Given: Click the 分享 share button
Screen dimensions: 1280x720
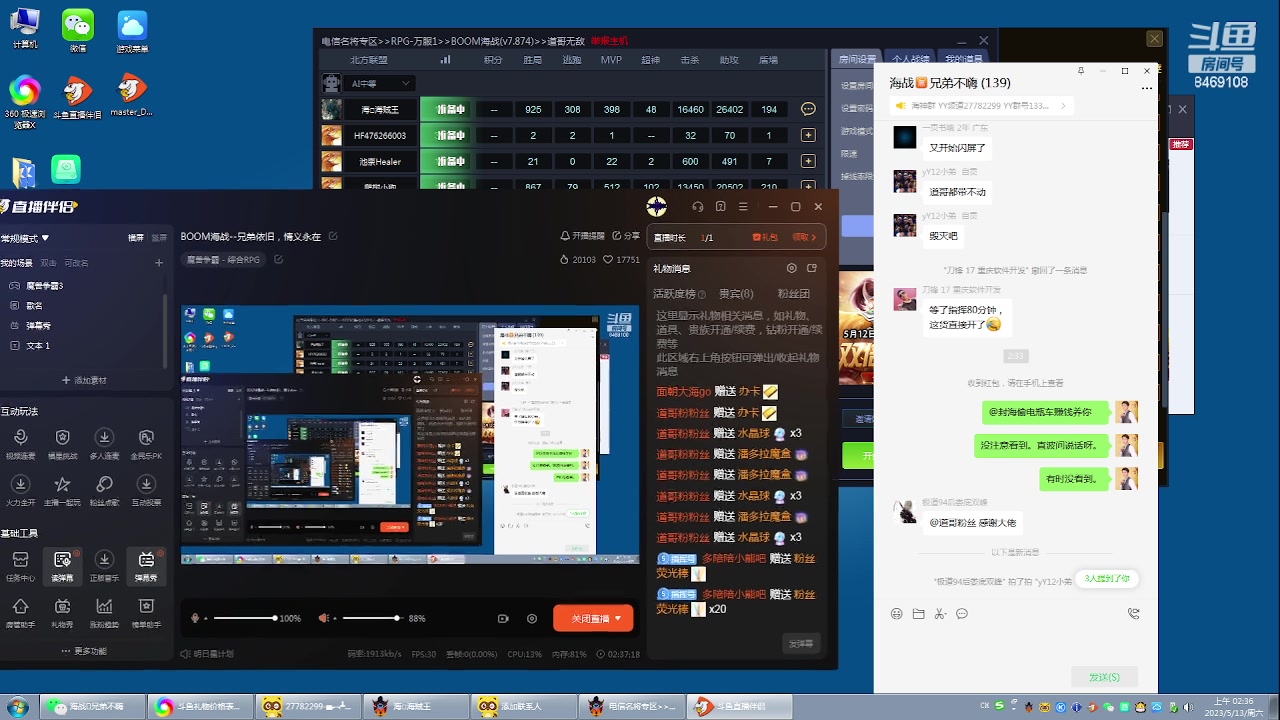Looking at the screenshot, I should [x=625, y=236].
